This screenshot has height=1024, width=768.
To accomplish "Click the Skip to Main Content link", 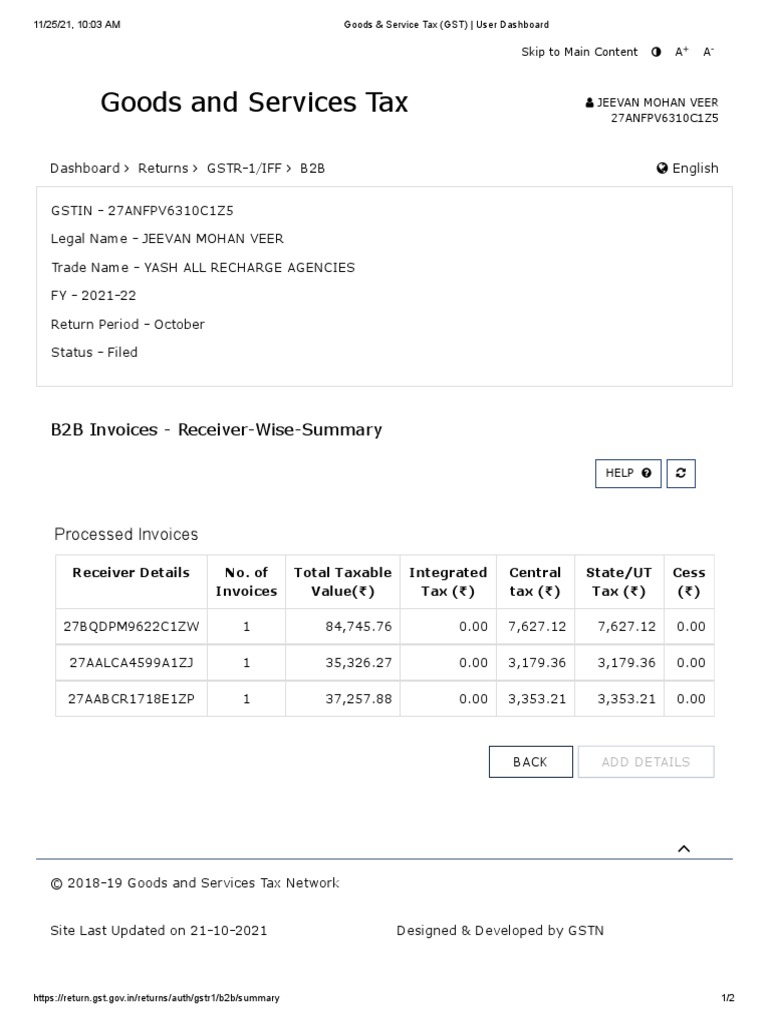I will (x=579, y=52).
